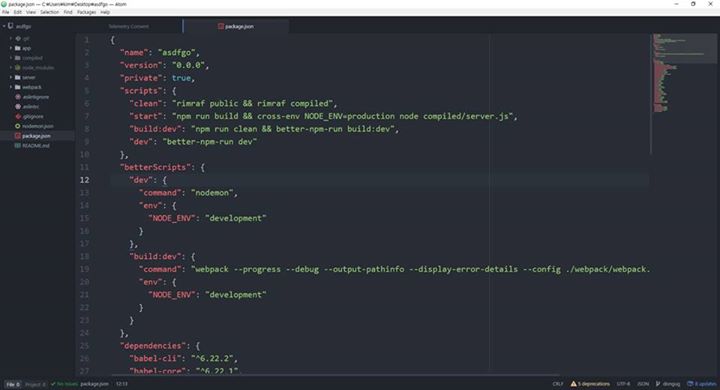Click the node_modules folder icon
720x390 pixels.
coord(17,68)
